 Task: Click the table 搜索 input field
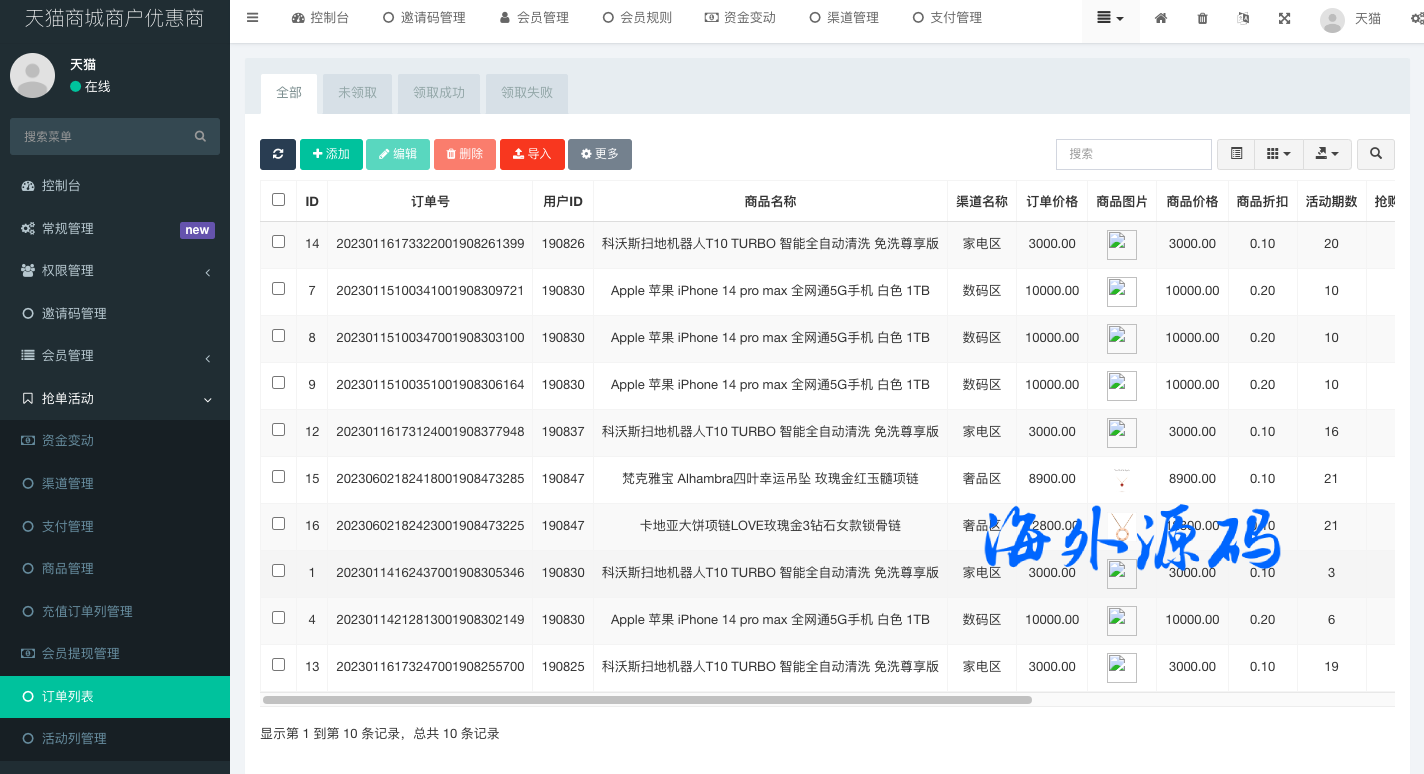pyautogui.click(x=1133, y=154)
